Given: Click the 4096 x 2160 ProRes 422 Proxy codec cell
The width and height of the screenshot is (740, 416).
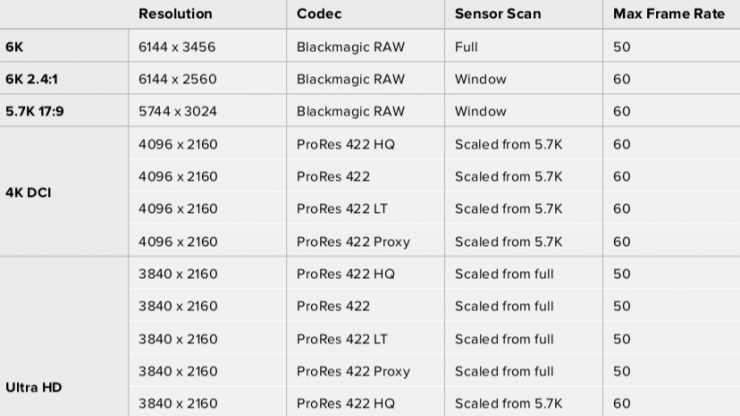Looking at the screenshot, I should point(353,241).
